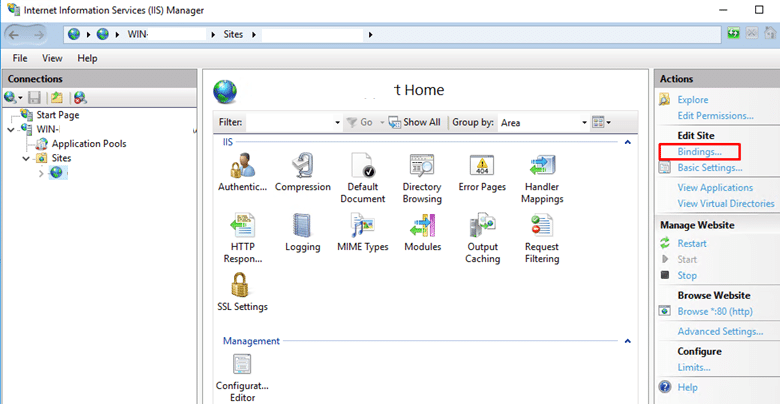
Task: Open Edit Permissions... link
Action: pos(715,115)
